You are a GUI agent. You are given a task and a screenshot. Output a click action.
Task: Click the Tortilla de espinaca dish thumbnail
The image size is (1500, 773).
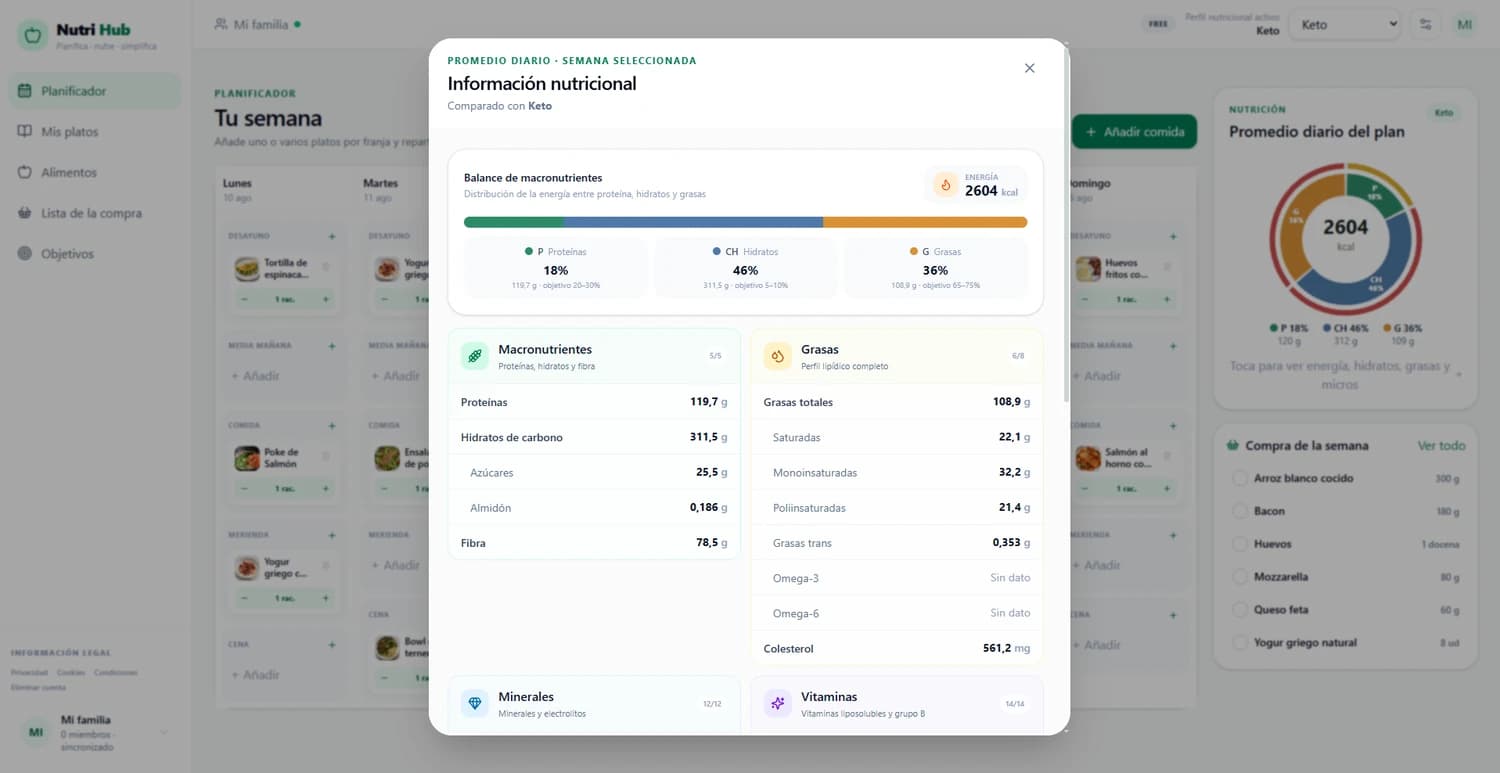pyautogui.click(x=246, y=269)
